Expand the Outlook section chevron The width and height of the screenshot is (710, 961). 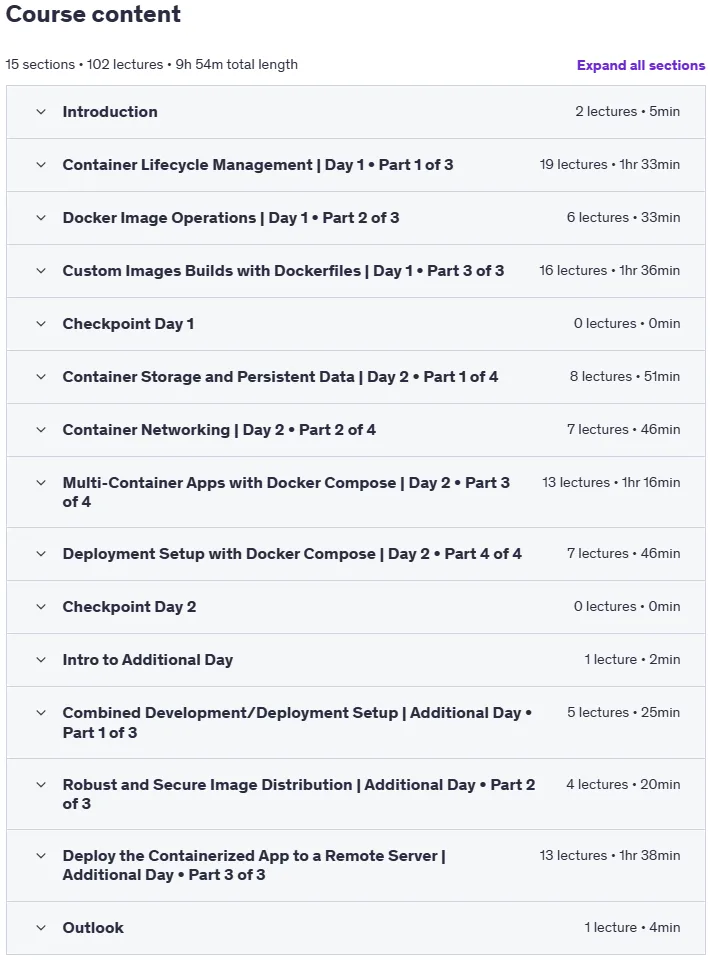[41, 927]
